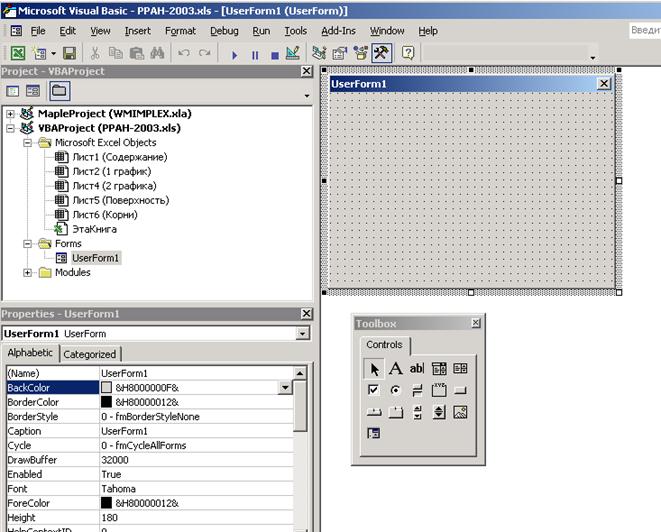Open the Window menu

387,31
